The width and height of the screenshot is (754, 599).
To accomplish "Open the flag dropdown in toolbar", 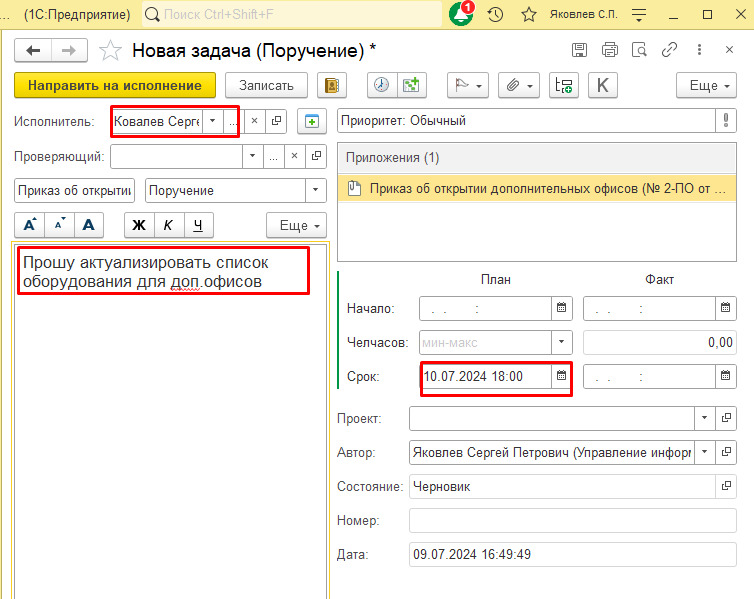I will click(x=468, y=86).
